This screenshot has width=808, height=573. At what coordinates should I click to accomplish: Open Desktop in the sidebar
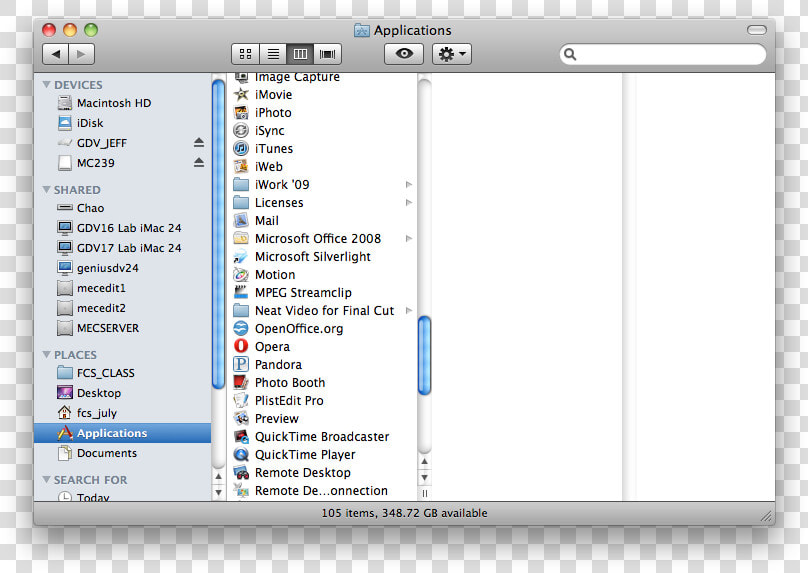point(123,393)
